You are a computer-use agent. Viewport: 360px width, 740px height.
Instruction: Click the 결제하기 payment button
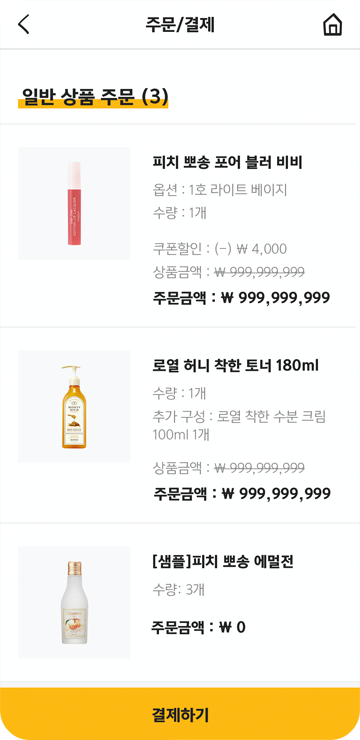click(180, 714)
